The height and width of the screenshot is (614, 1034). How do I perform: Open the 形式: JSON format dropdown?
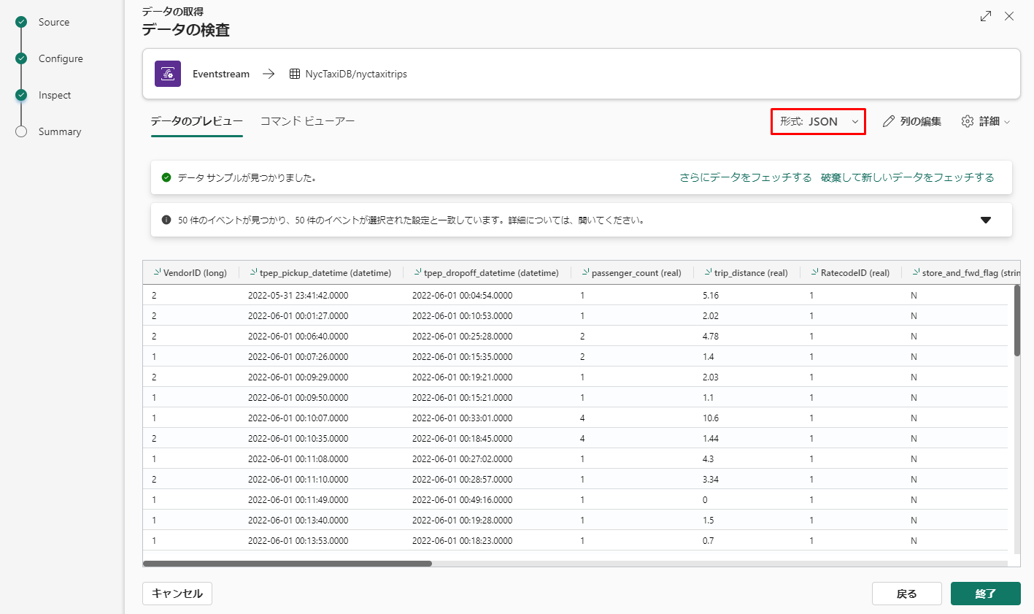point(818,122)
